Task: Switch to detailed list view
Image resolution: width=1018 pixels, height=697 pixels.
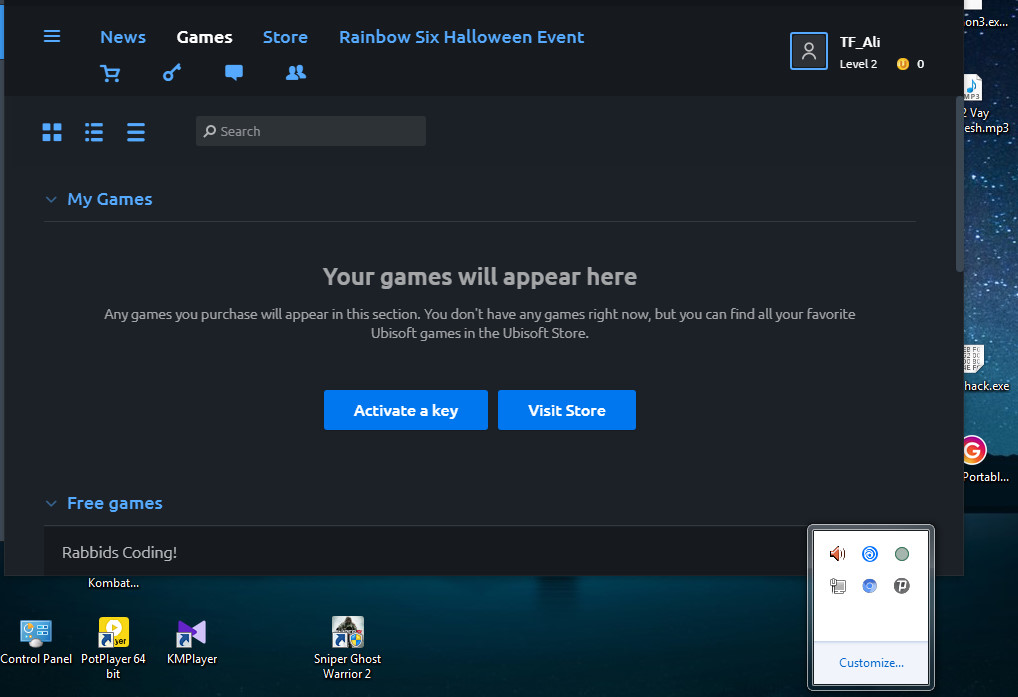Action: [93, 131]
